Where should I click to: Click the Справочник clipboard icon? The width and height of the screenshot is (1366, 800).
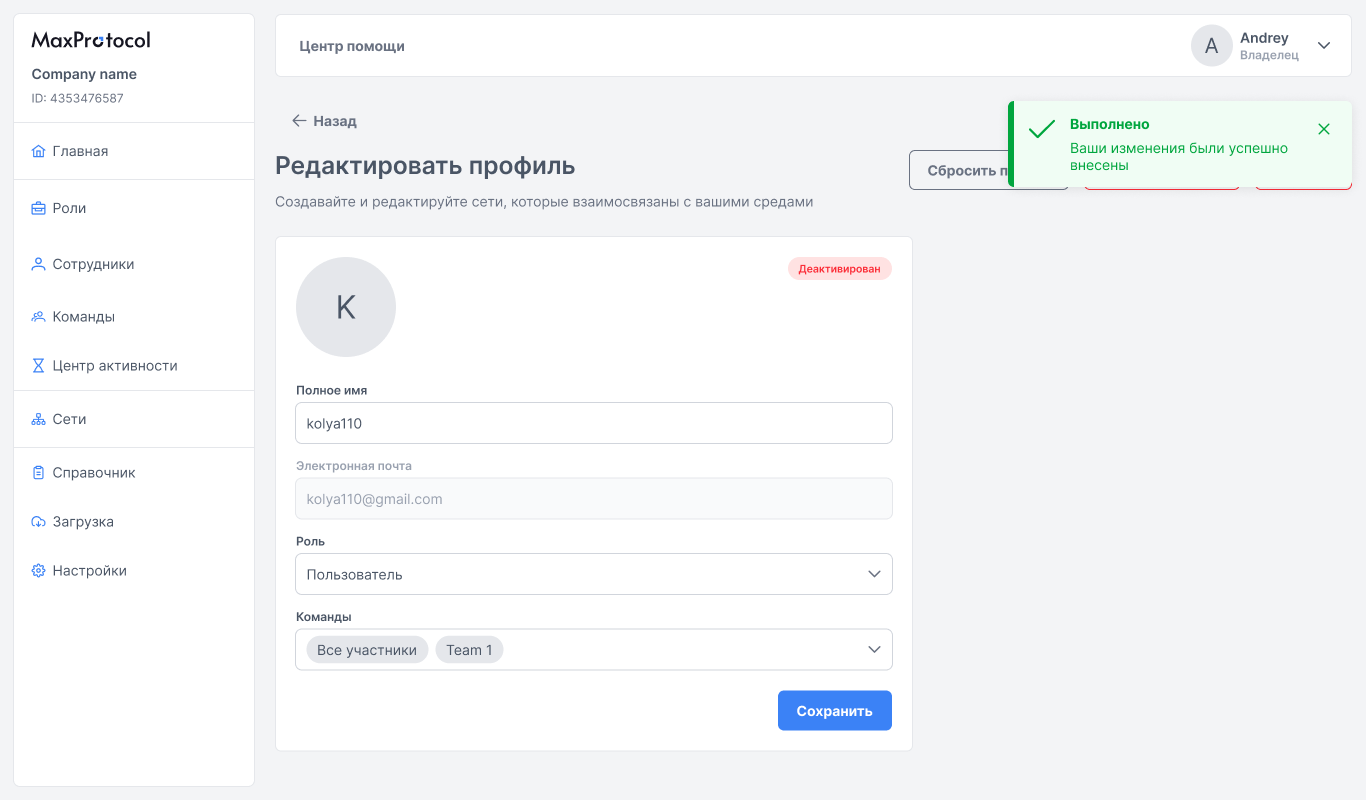pos(38,472)
